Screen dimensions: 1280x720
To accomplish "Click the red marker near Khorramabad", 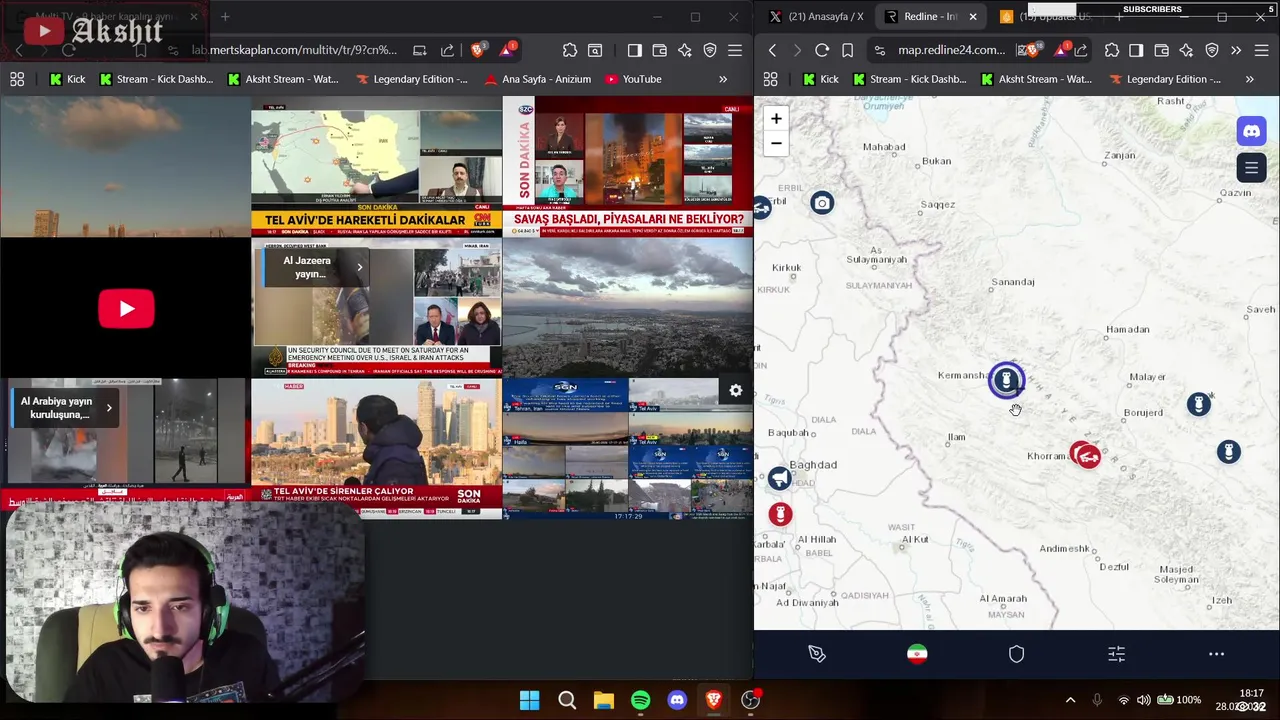I will click(1087, 456).
